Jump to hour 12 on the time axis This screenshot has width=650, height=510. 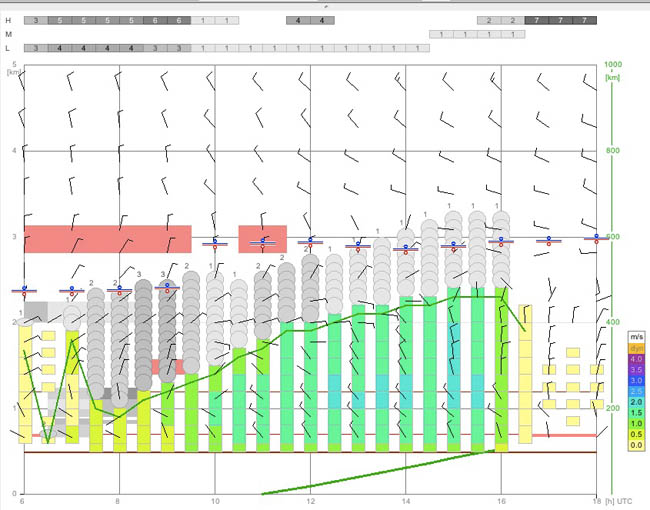click(x=311, y=501)
